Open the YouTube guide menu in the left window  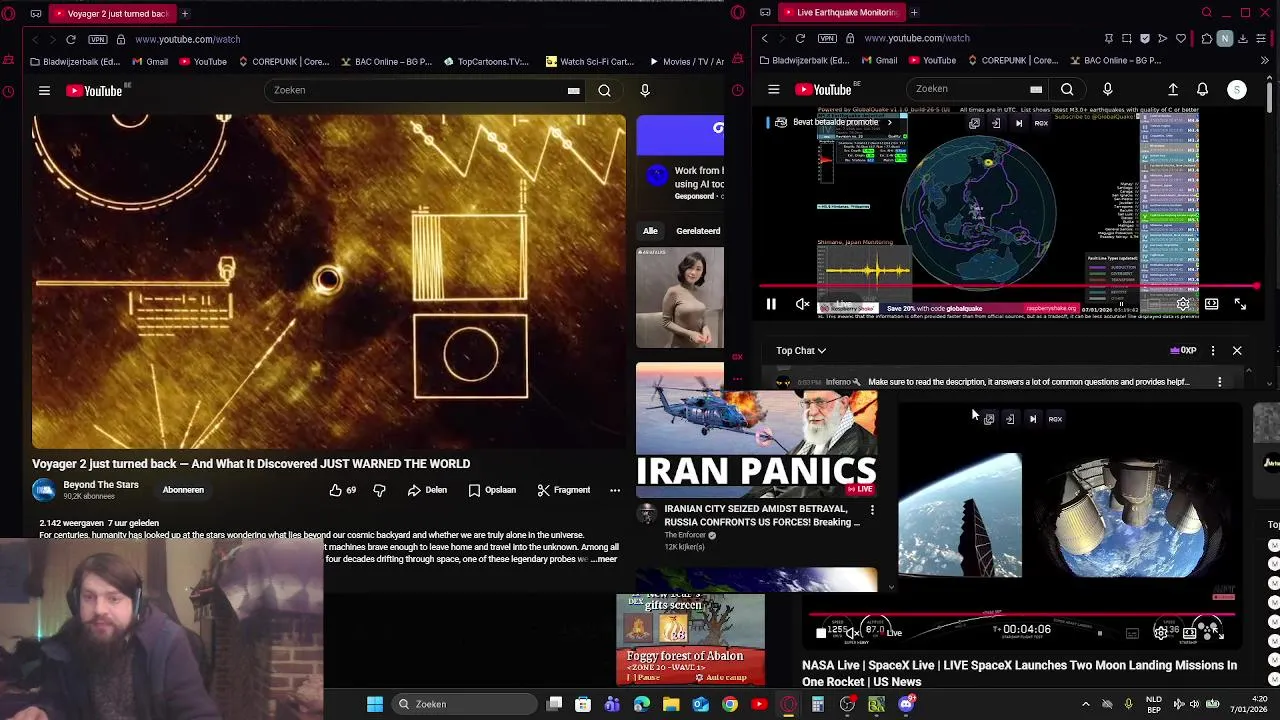[x=44, y=91]
